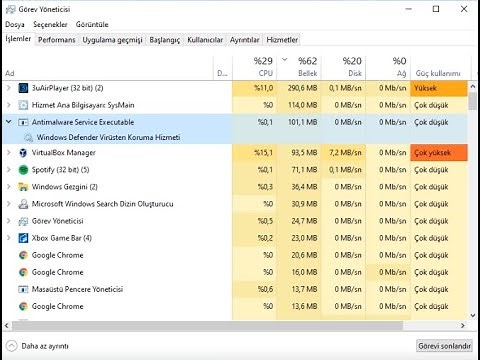Expand the Spotify process group
This screenshot has width=480, height=360.
tap(9, 170)
